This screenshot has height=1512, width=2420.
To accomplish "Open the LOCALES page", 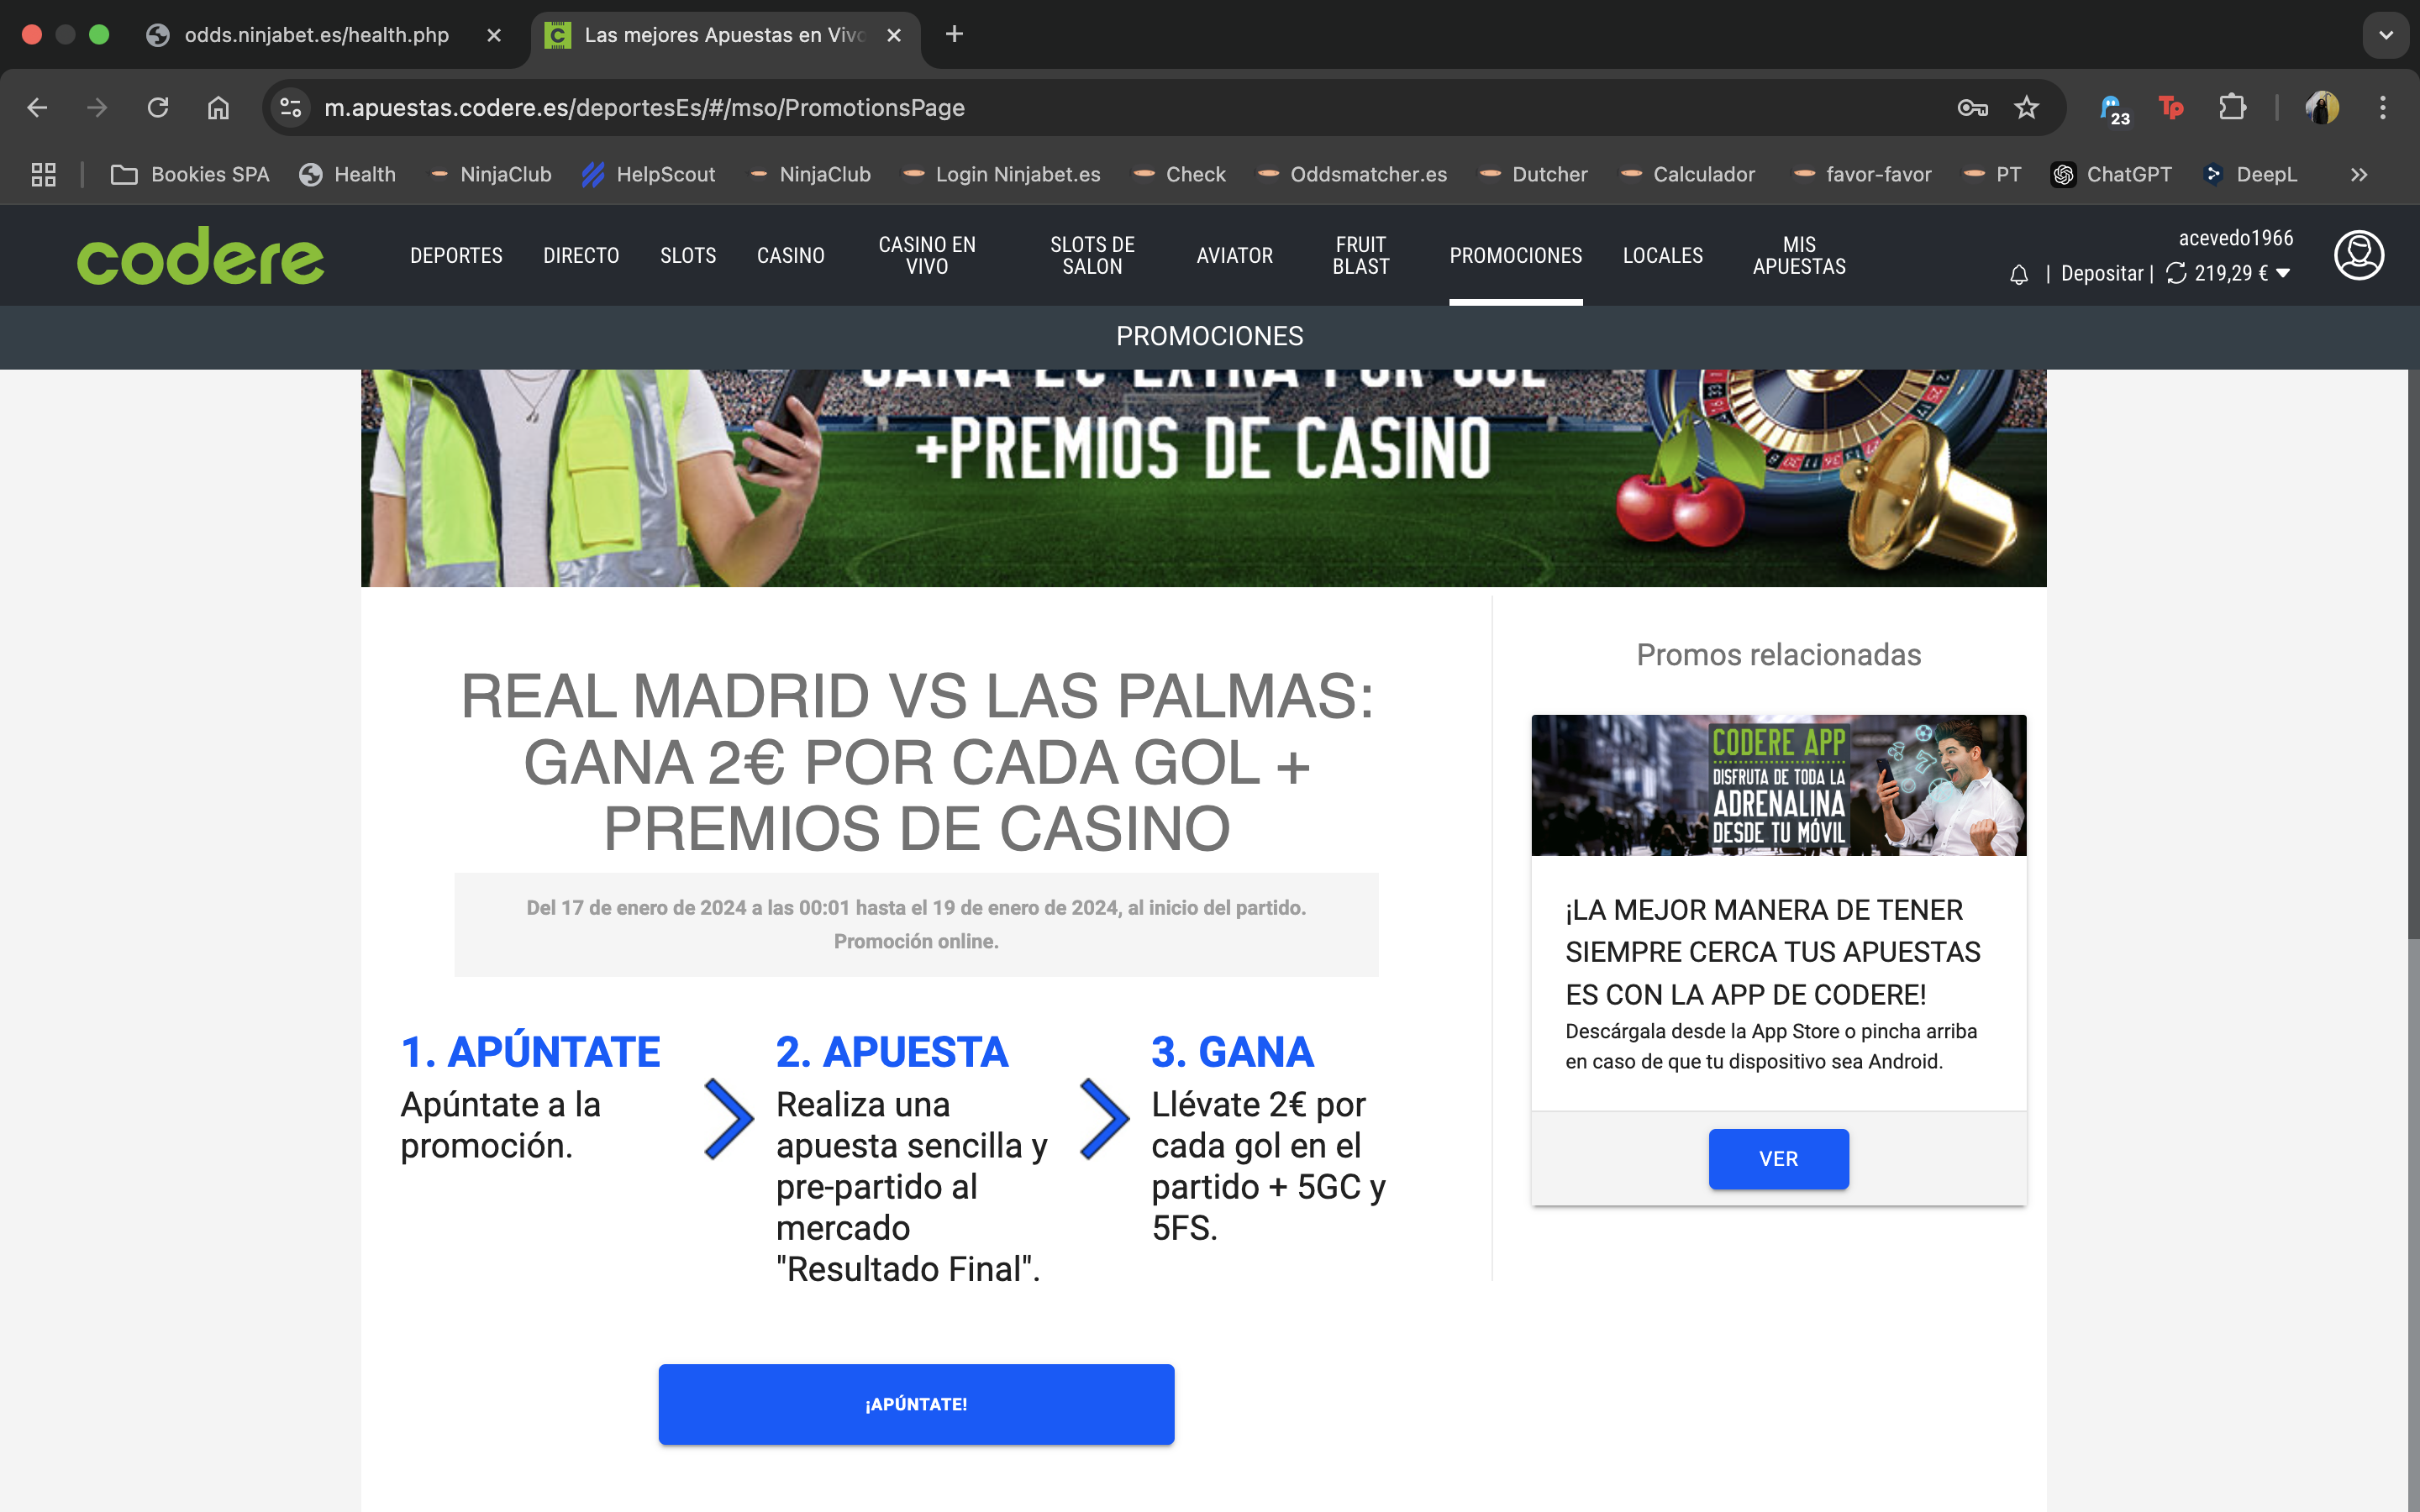I will 1662,256.
